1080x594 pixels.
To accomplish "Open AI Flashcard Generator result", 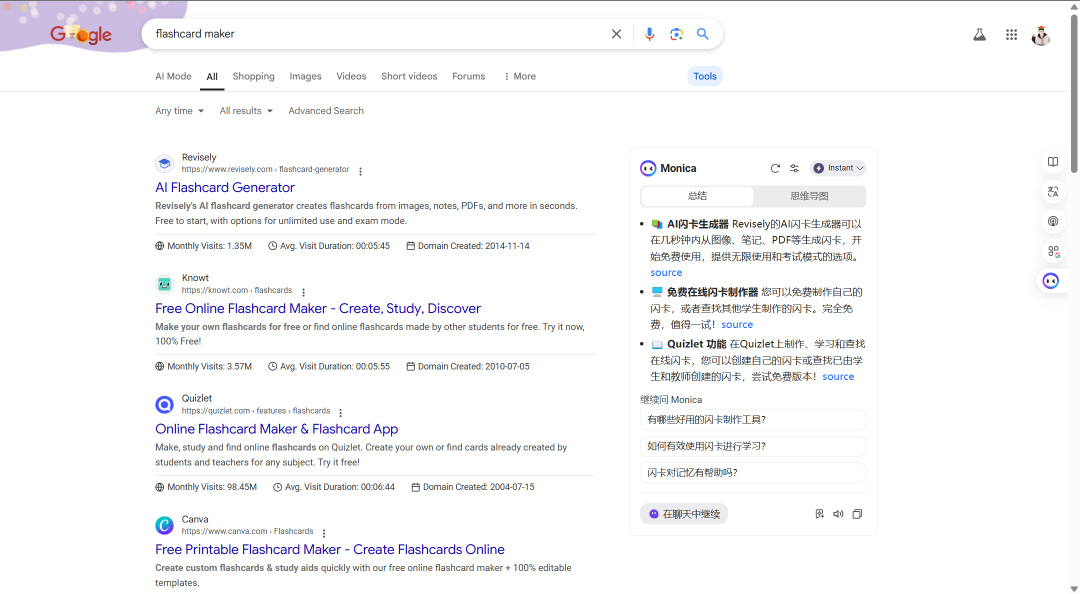I will click(x=225, y=187).
